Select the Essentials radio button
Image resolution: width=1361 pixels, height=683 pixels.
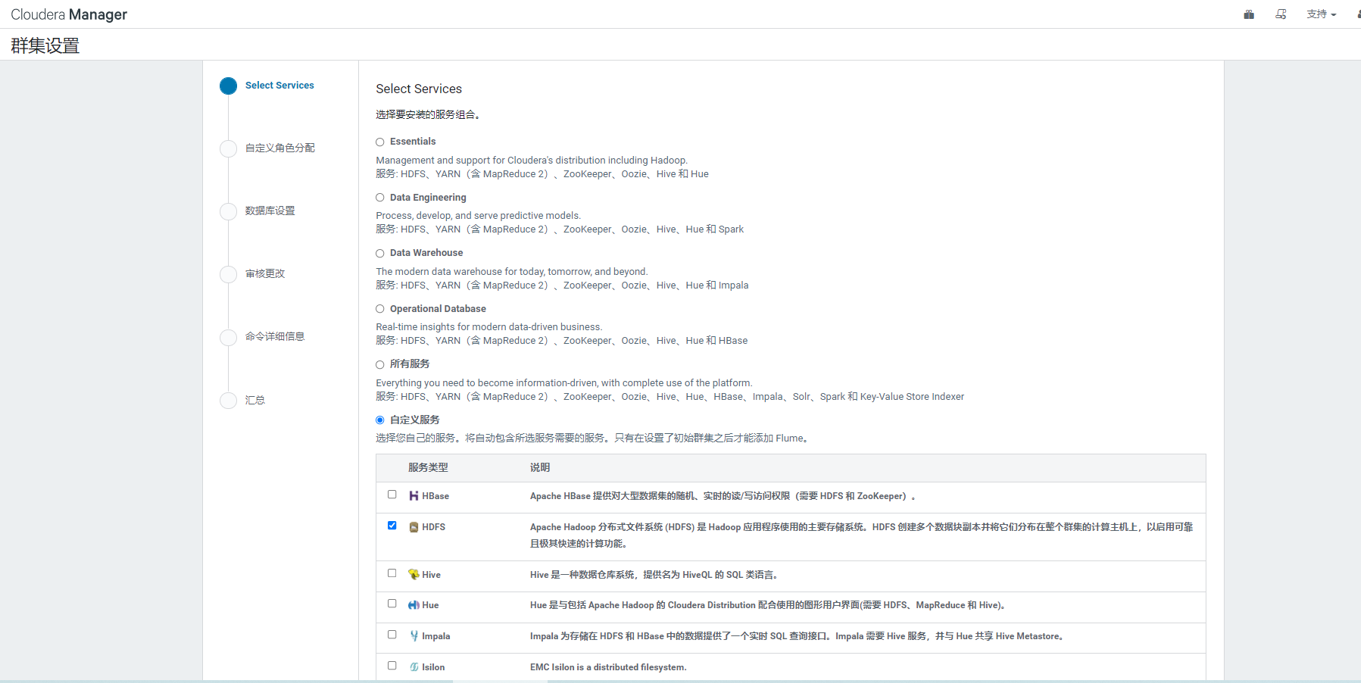[380, 142]
